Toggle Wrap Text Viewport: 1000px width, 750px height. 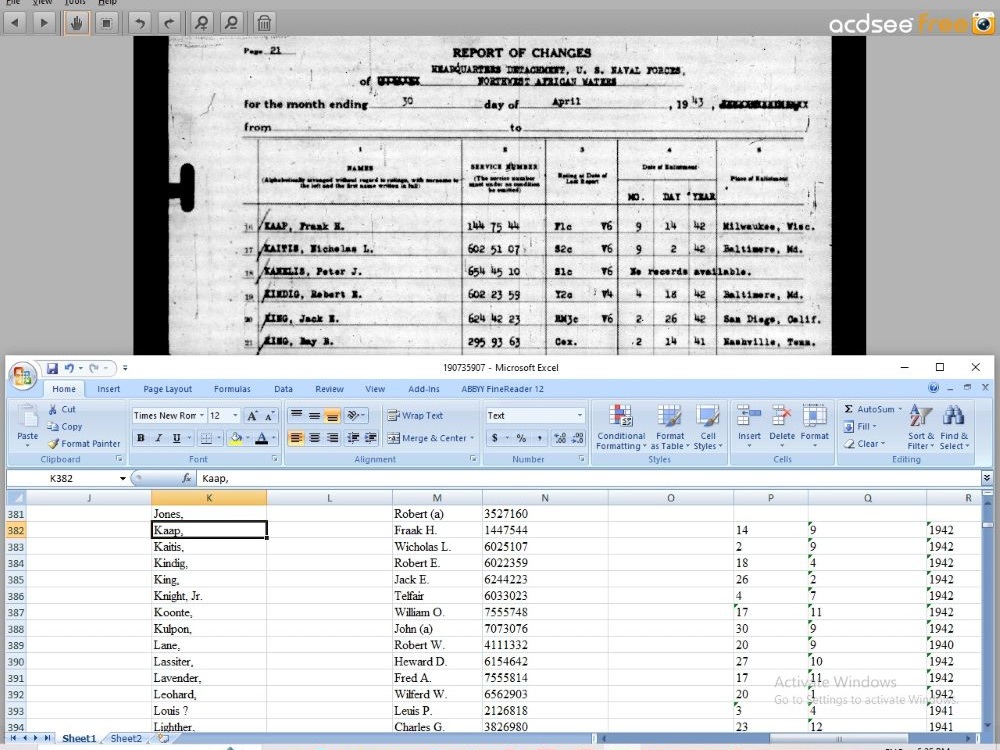click(415, 415)
